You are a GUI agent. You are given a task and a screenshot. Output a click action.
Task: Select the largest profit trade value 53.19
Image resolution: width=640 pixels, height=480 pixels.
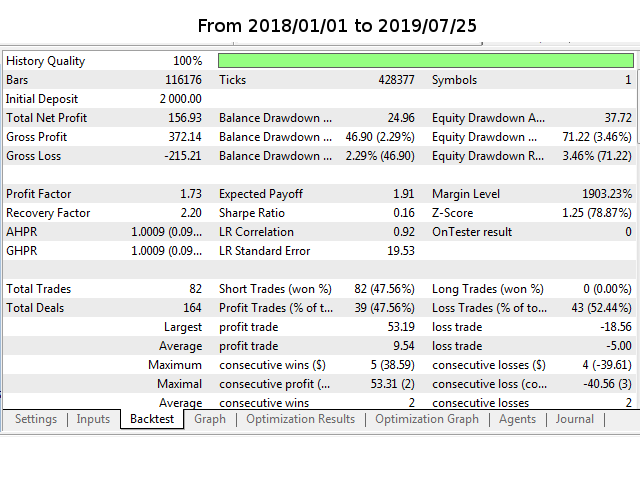(x=400, y=327)
